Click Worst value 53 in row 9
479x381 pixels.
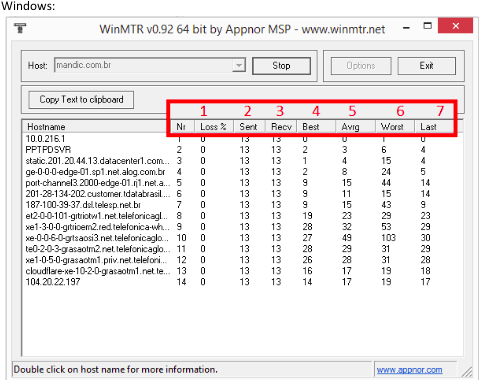pyautogui.click(x=386, y=227)
